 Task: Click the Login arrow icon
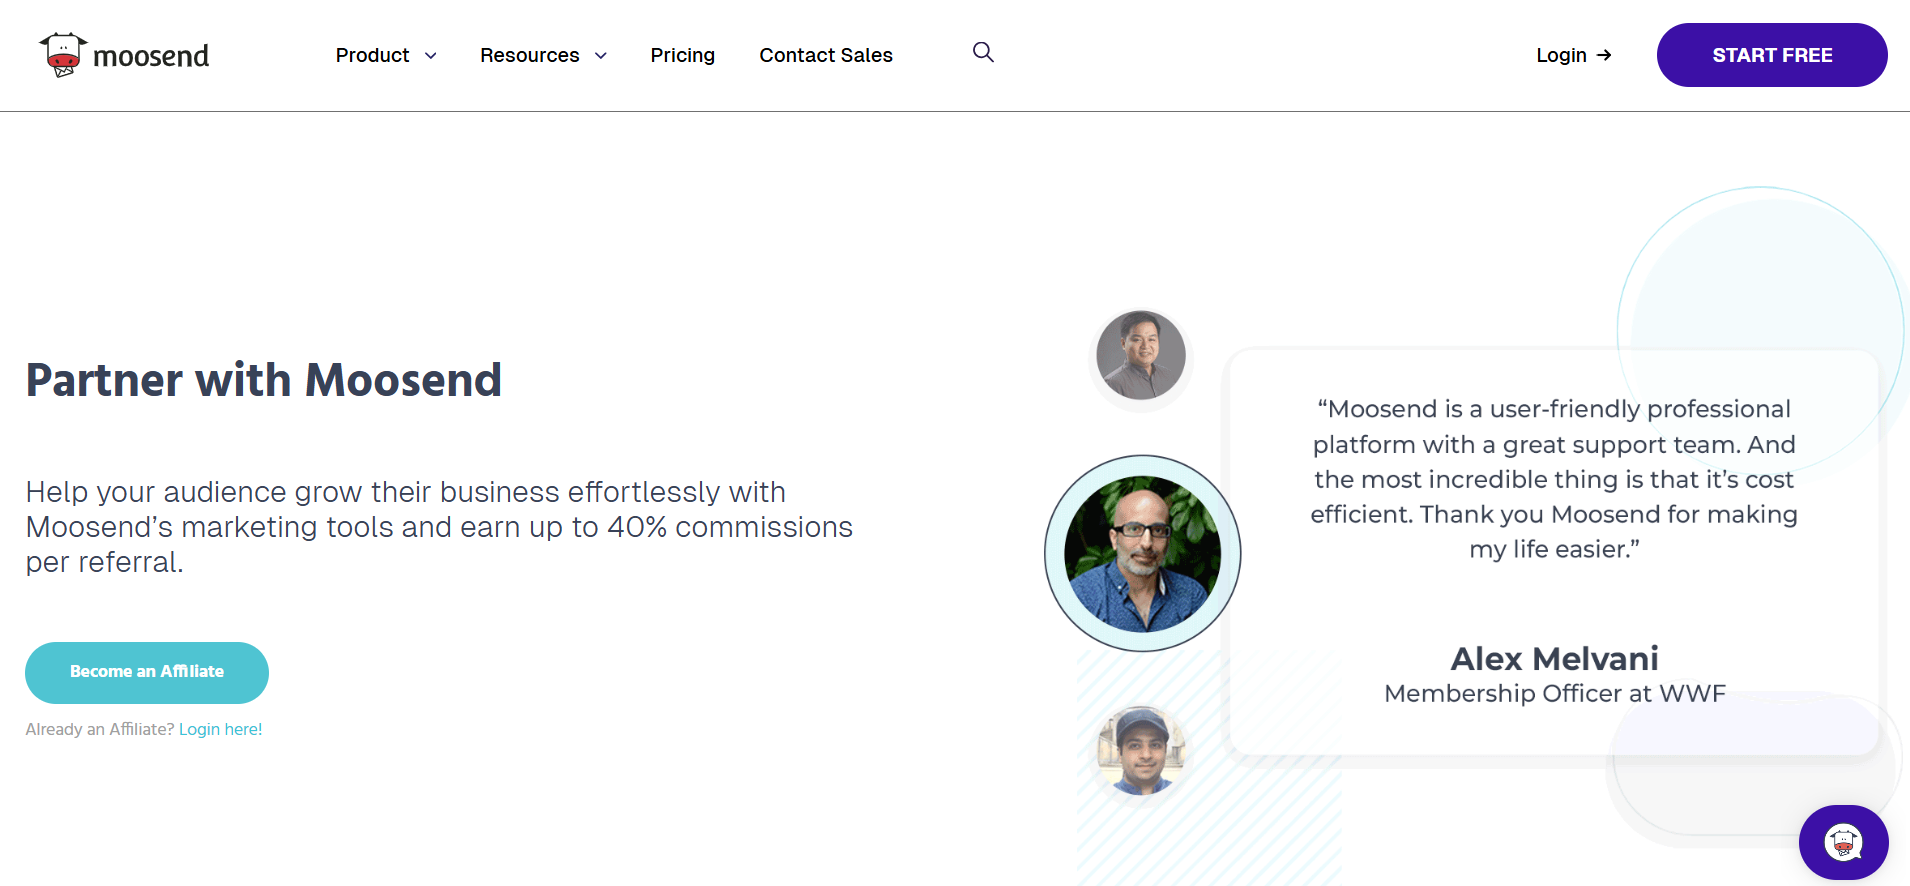pos(1604,55)
